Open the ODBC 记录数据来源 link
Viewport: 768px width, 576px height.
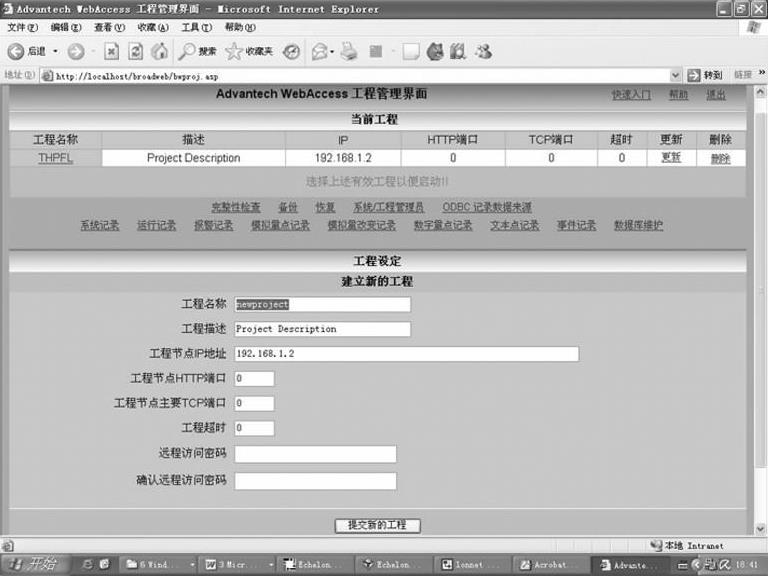point(487,207)
